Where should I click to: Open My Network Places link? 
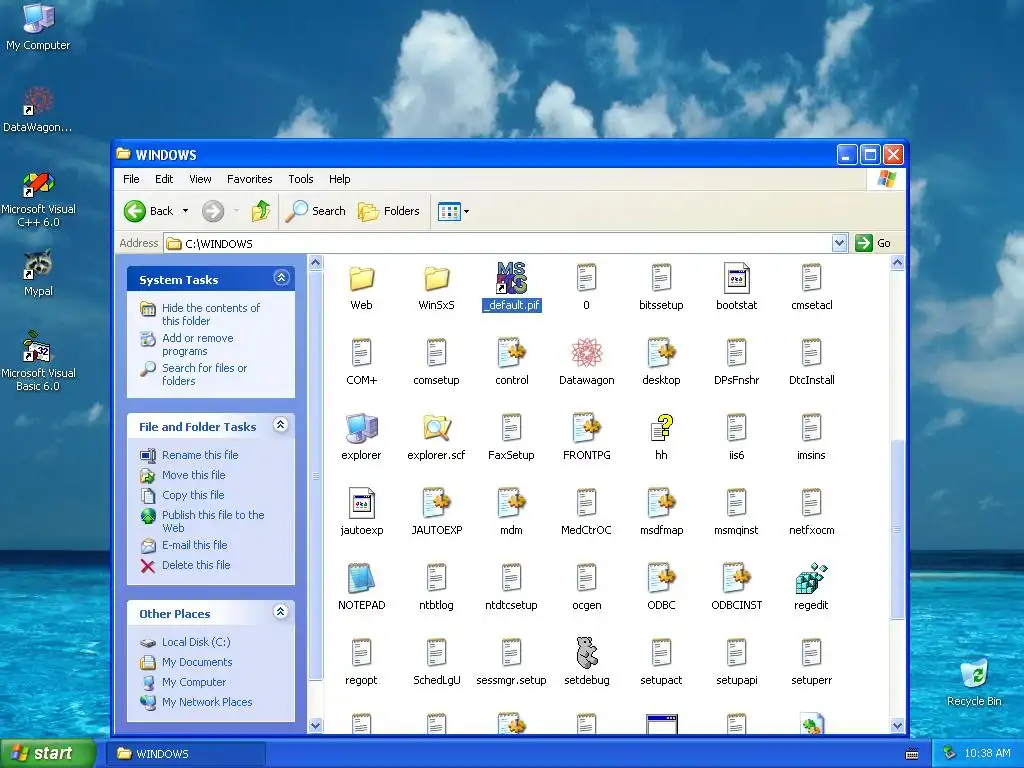coord(207,702)
